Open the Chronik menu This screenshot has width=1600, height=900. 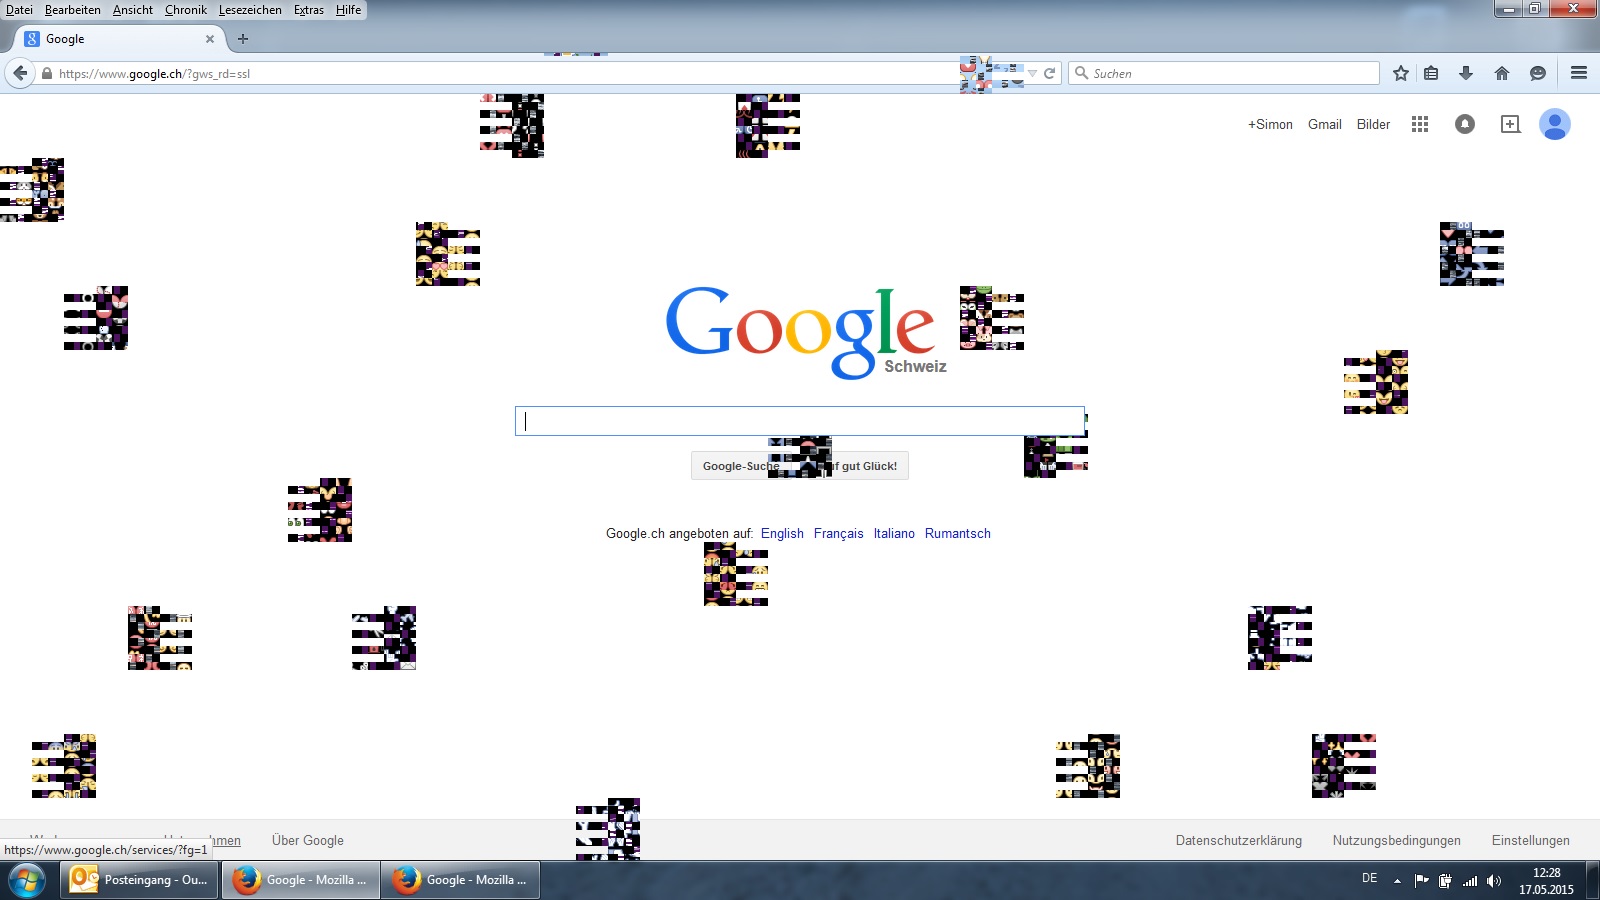click(186, 10)
